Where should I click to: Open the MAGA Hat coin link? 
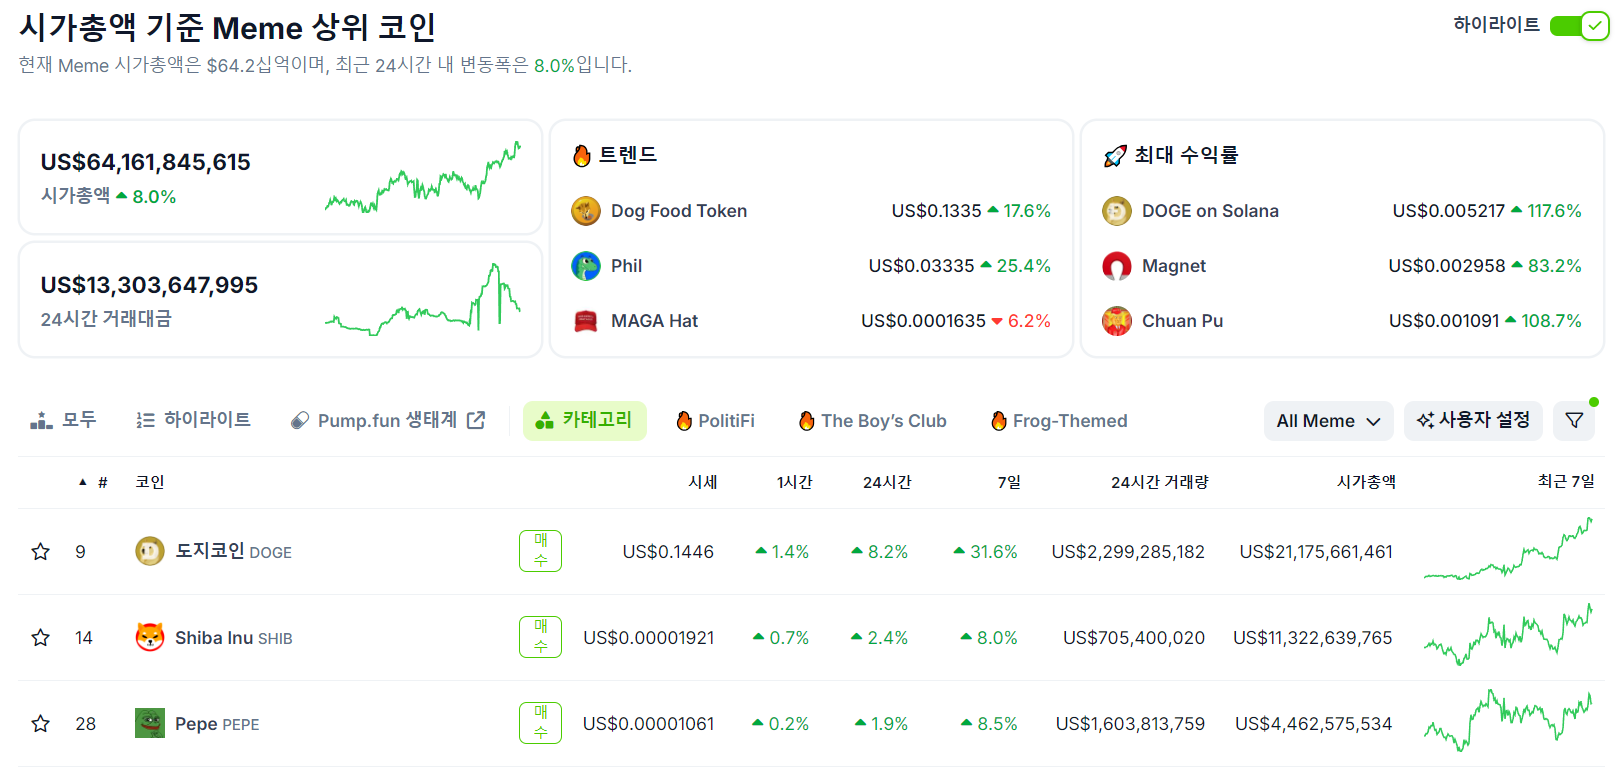point(655,321)
